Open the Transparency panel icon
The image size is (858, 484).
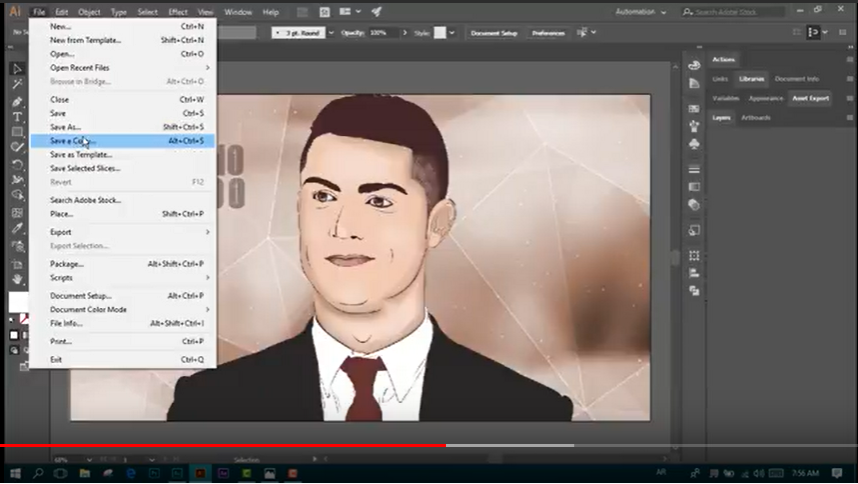694,205
